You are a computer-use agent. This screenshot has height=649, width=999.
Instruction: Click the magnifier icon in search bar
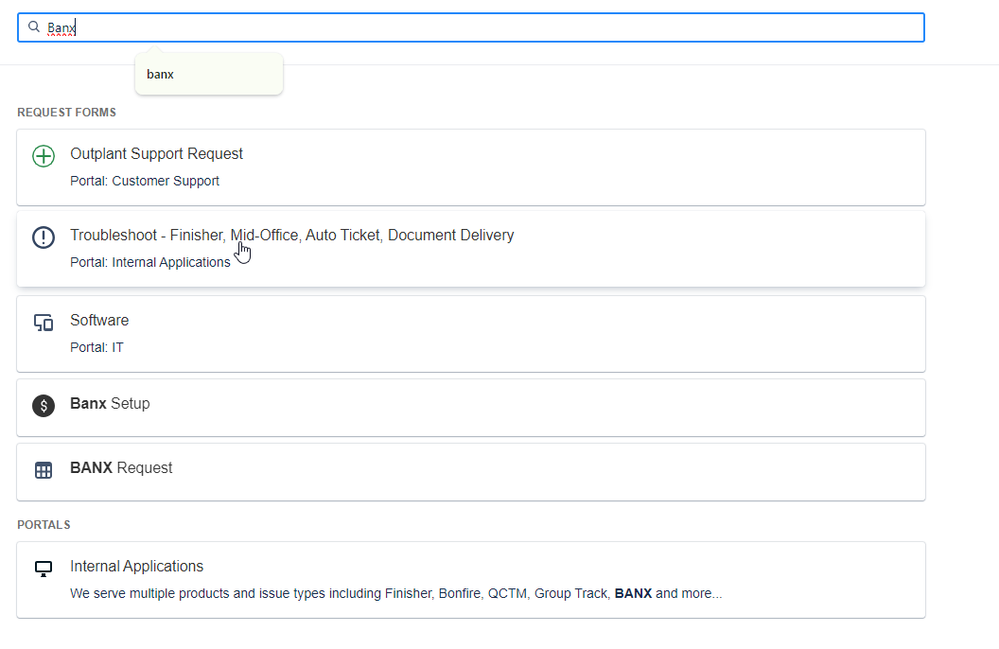tap(34, 27)
